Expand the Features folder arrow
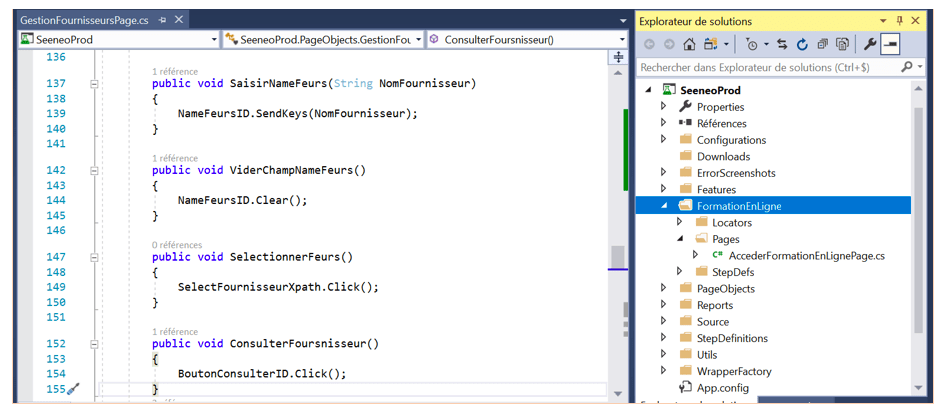This screenshot has height=415, width=948. pyautogui.click(x=664, y=189)
